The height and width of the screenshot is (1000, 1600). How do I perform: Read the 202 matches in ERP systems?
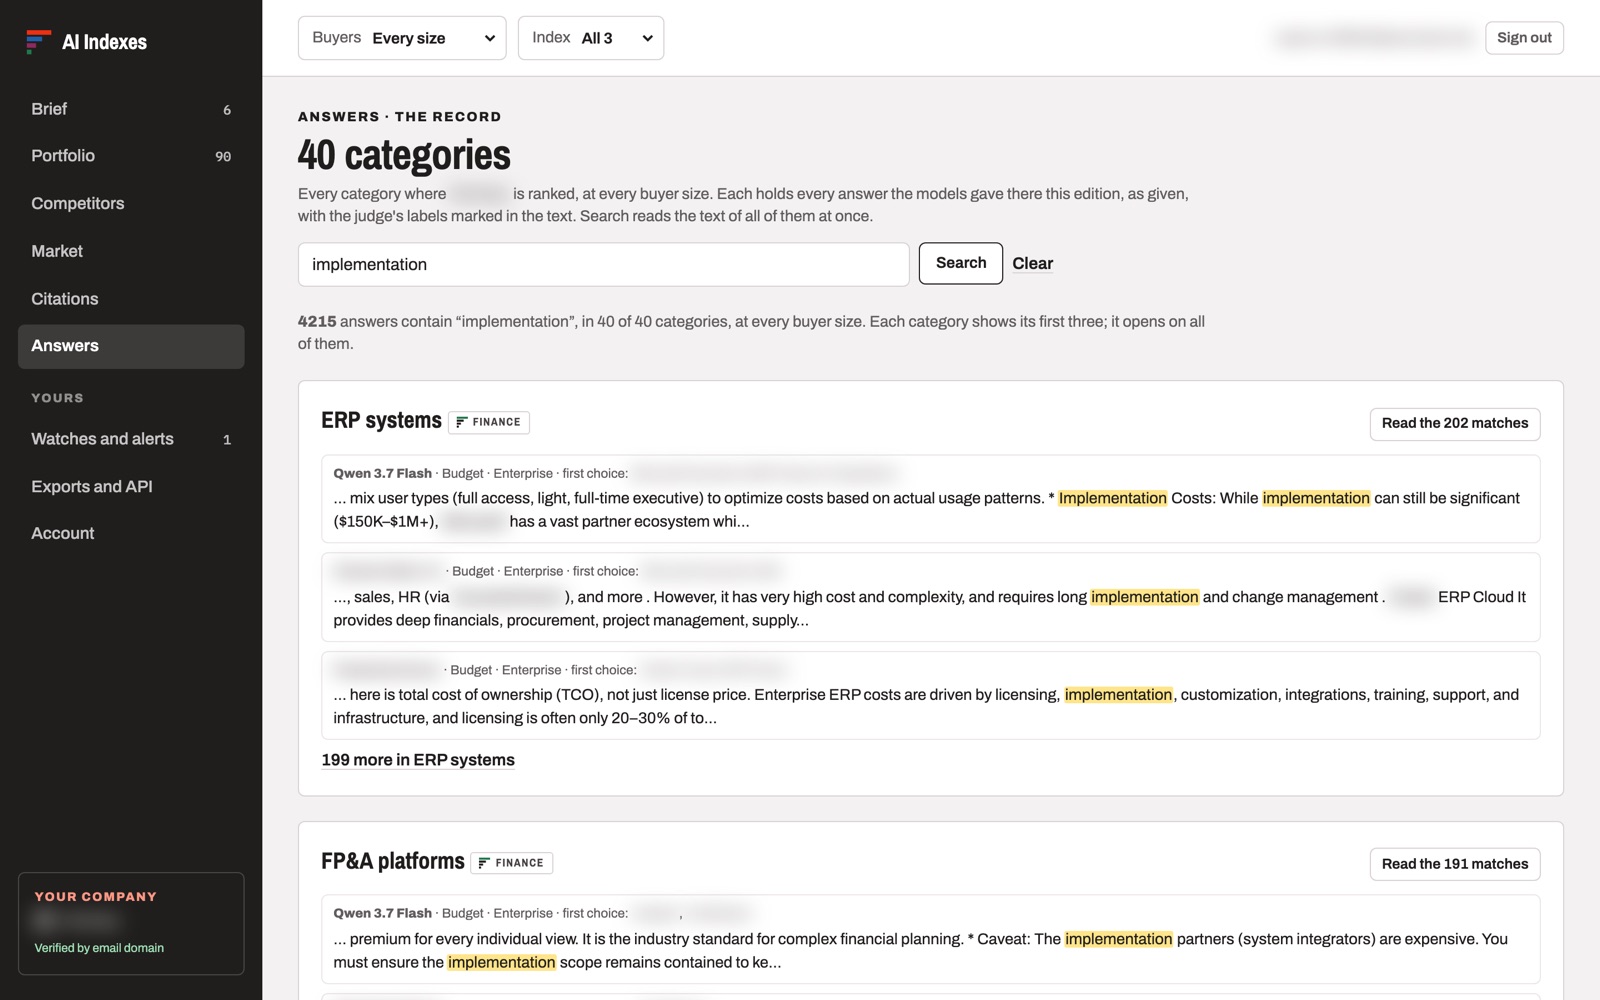point(1455,423)
